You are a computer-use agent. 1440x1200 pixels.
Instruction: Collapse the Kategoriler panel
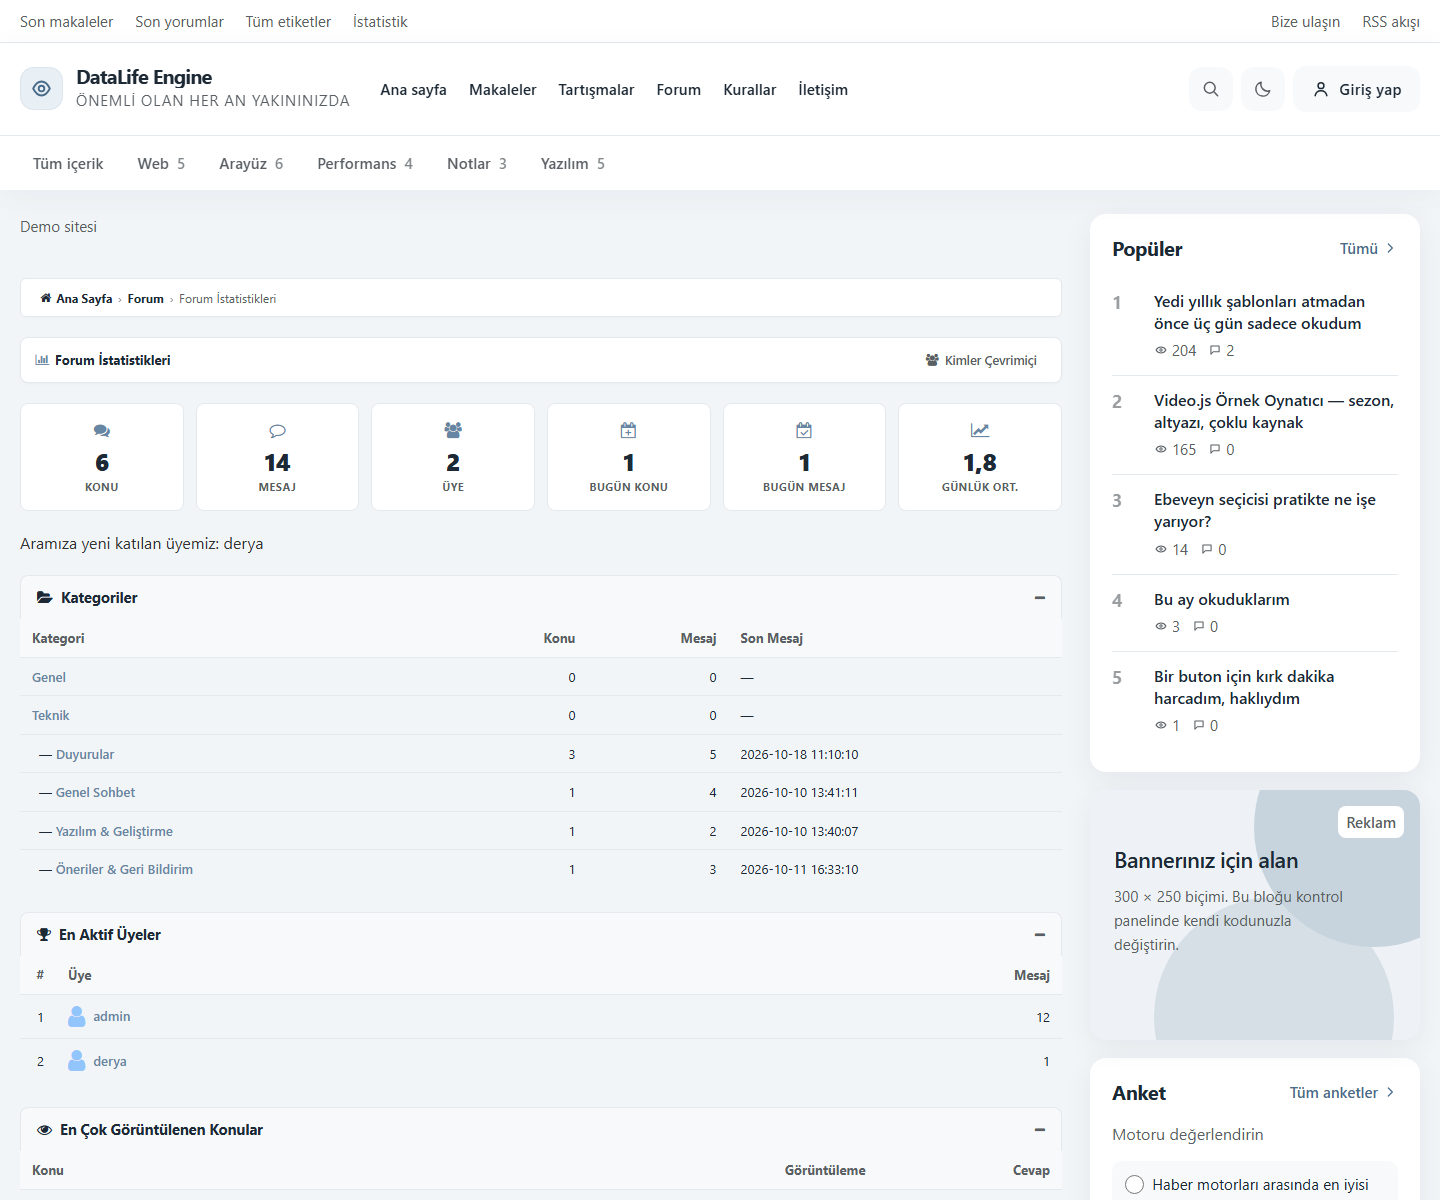tap(1040, 597)
